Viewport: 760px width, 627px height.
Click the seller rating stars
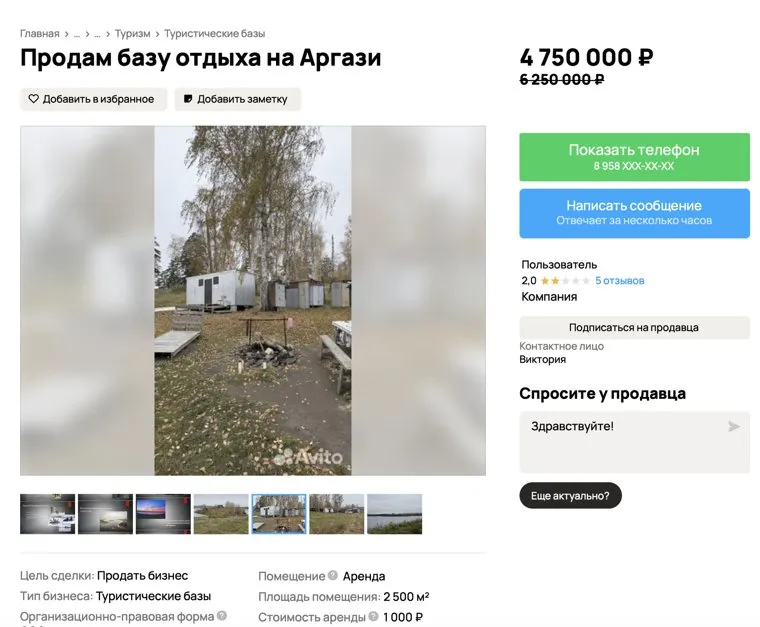[565, 281]
